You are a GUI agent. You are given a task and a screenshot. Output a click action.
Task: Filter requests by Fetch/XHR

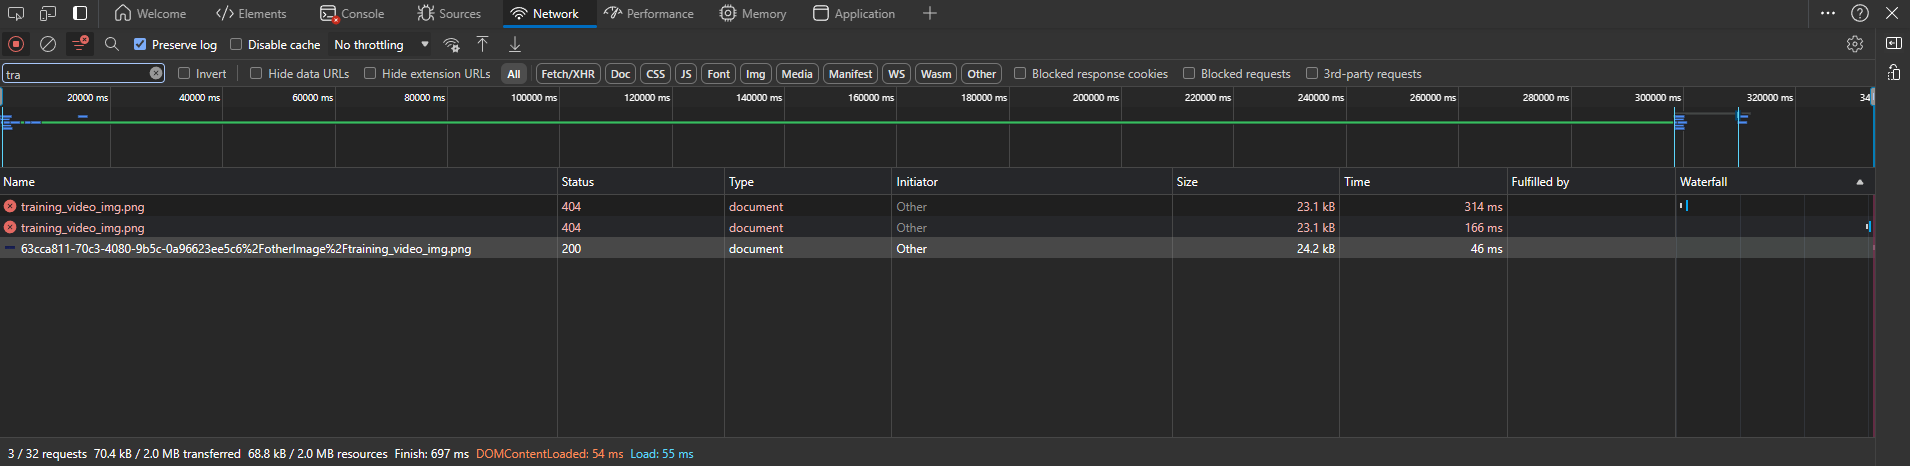pyautogui.click(x=568, y=73)
